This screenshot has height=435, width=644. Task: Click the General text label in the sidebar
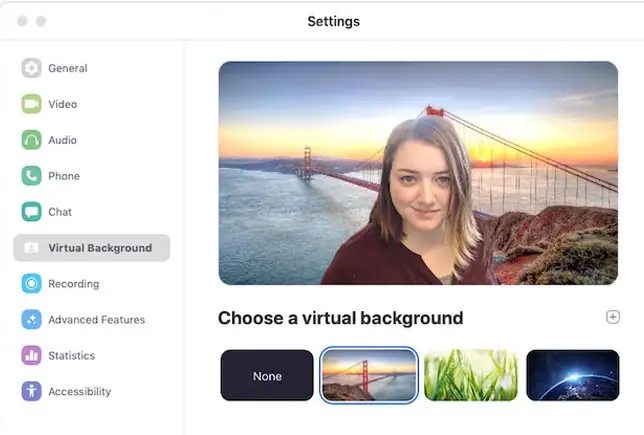[x=68, y=68]
